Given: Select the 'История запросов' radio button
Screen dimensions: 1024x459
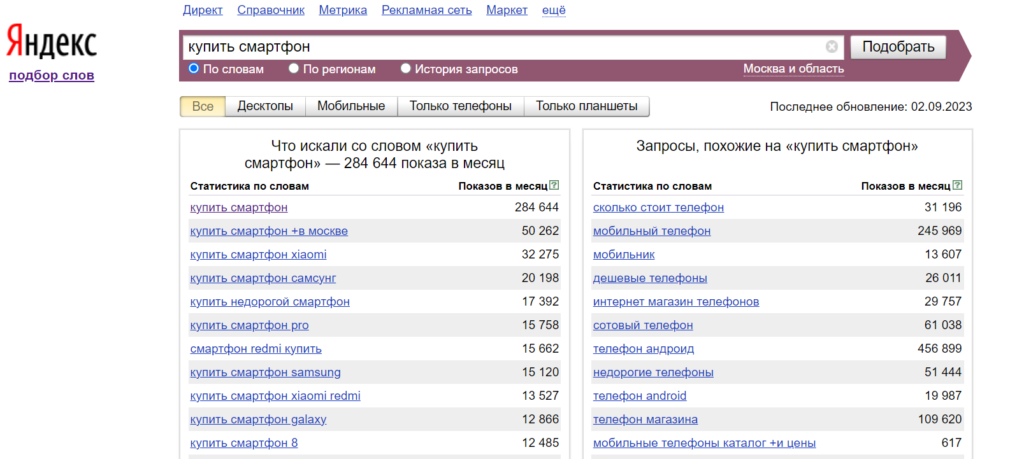Looking at the screenshot, I should 406,69.
